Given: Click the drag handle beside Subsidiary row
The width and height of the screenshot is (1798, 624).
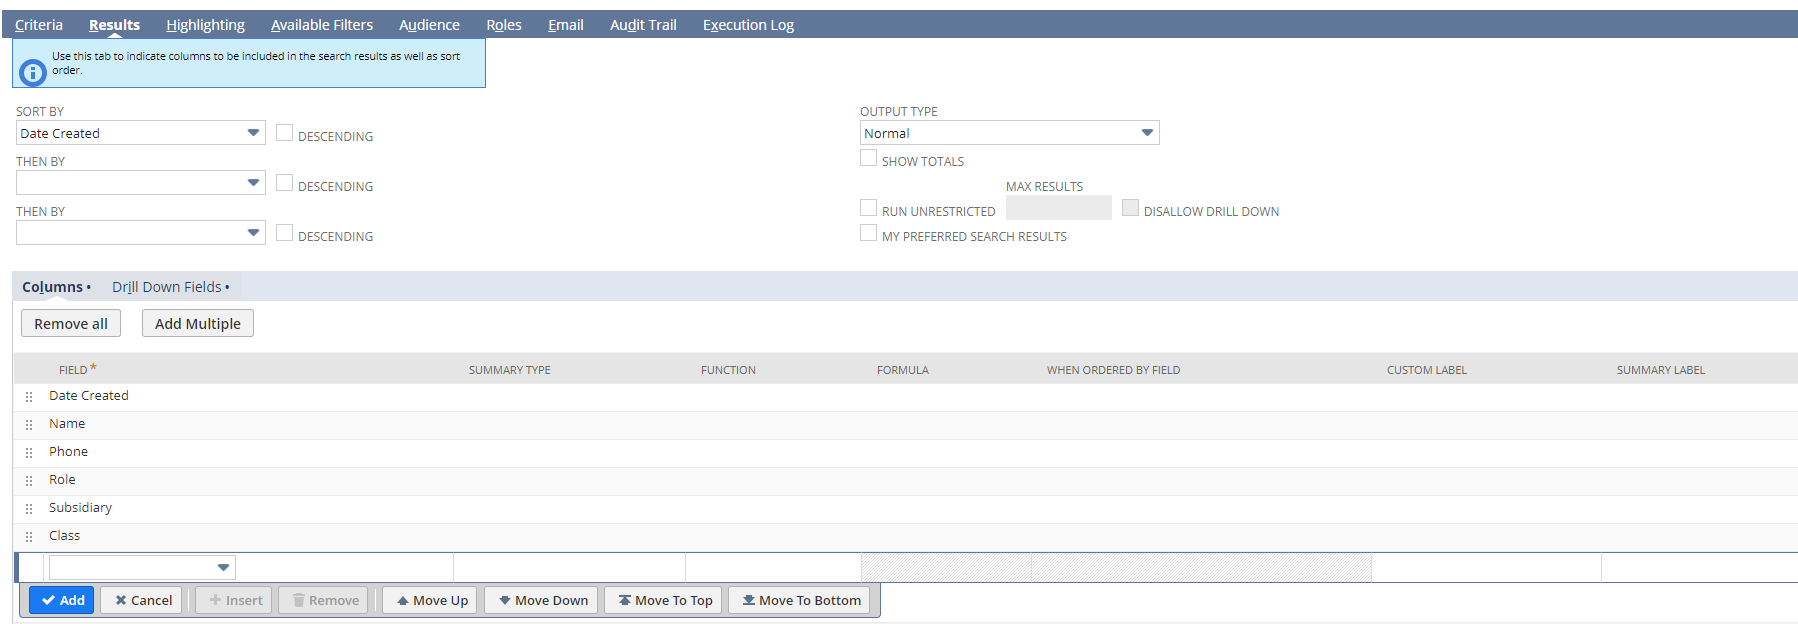Looking at the screenshot, I should 29,509.
